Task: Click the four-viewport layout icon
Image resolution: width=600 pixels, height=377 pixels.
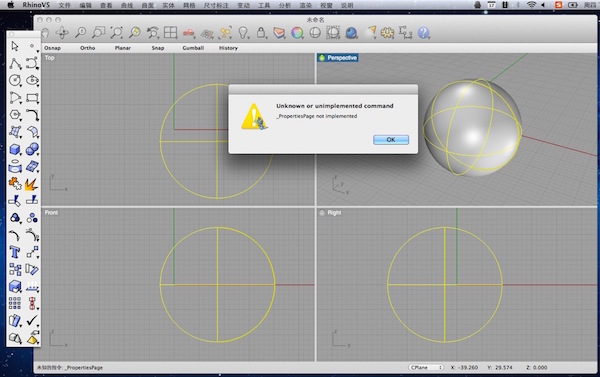Action: pos(170,33)
